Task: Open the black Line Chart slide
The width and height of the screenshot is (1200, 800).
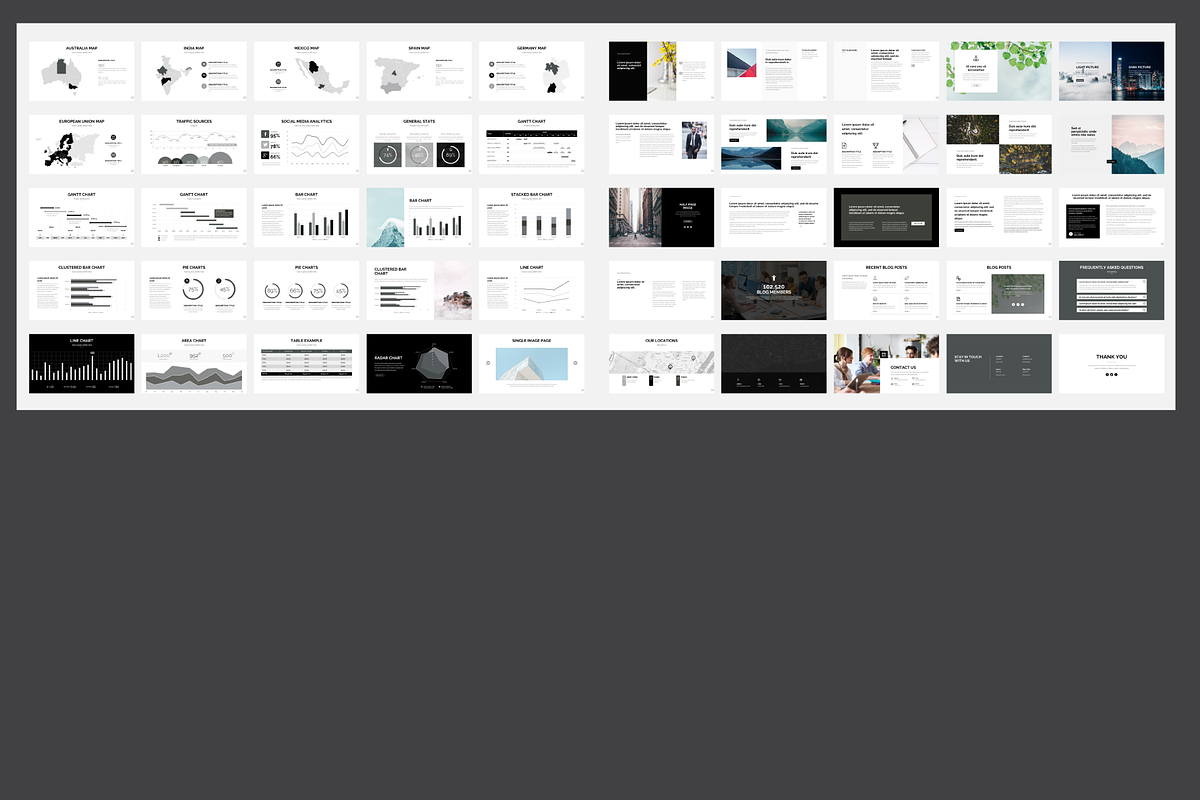Action: 82,363
